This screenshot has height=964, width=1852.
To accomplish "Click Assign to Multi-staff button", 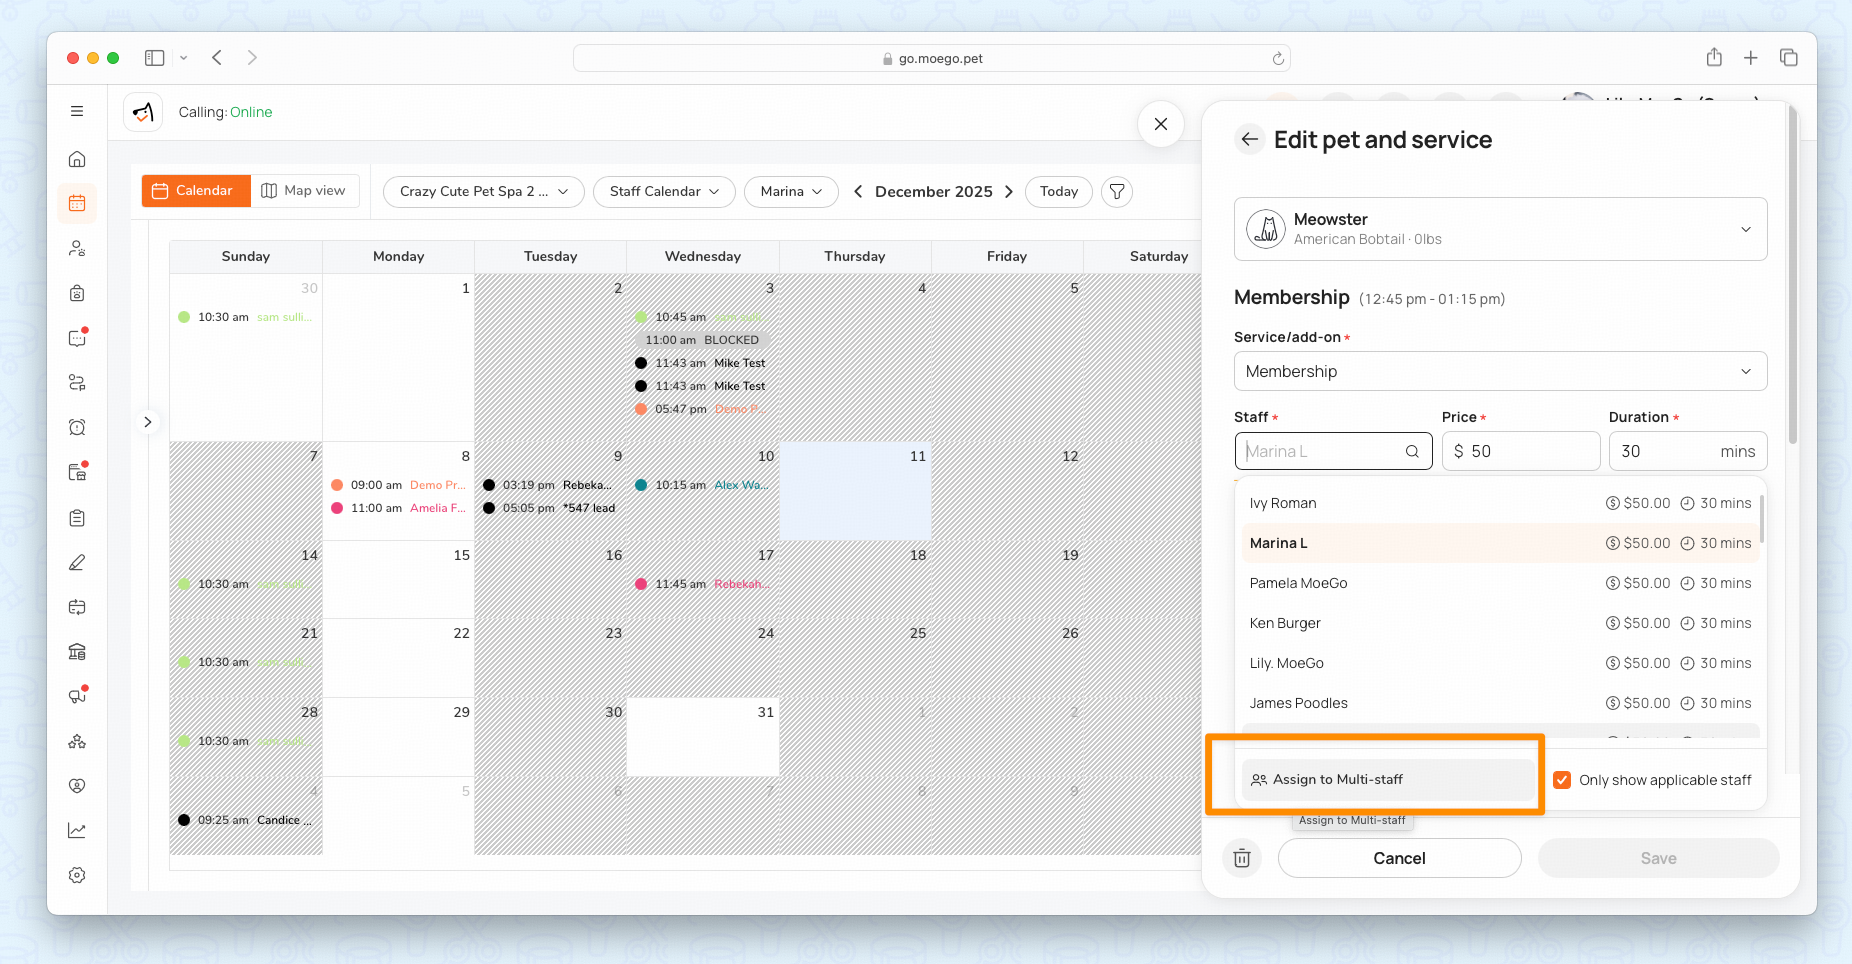I will pos(1387,779).
